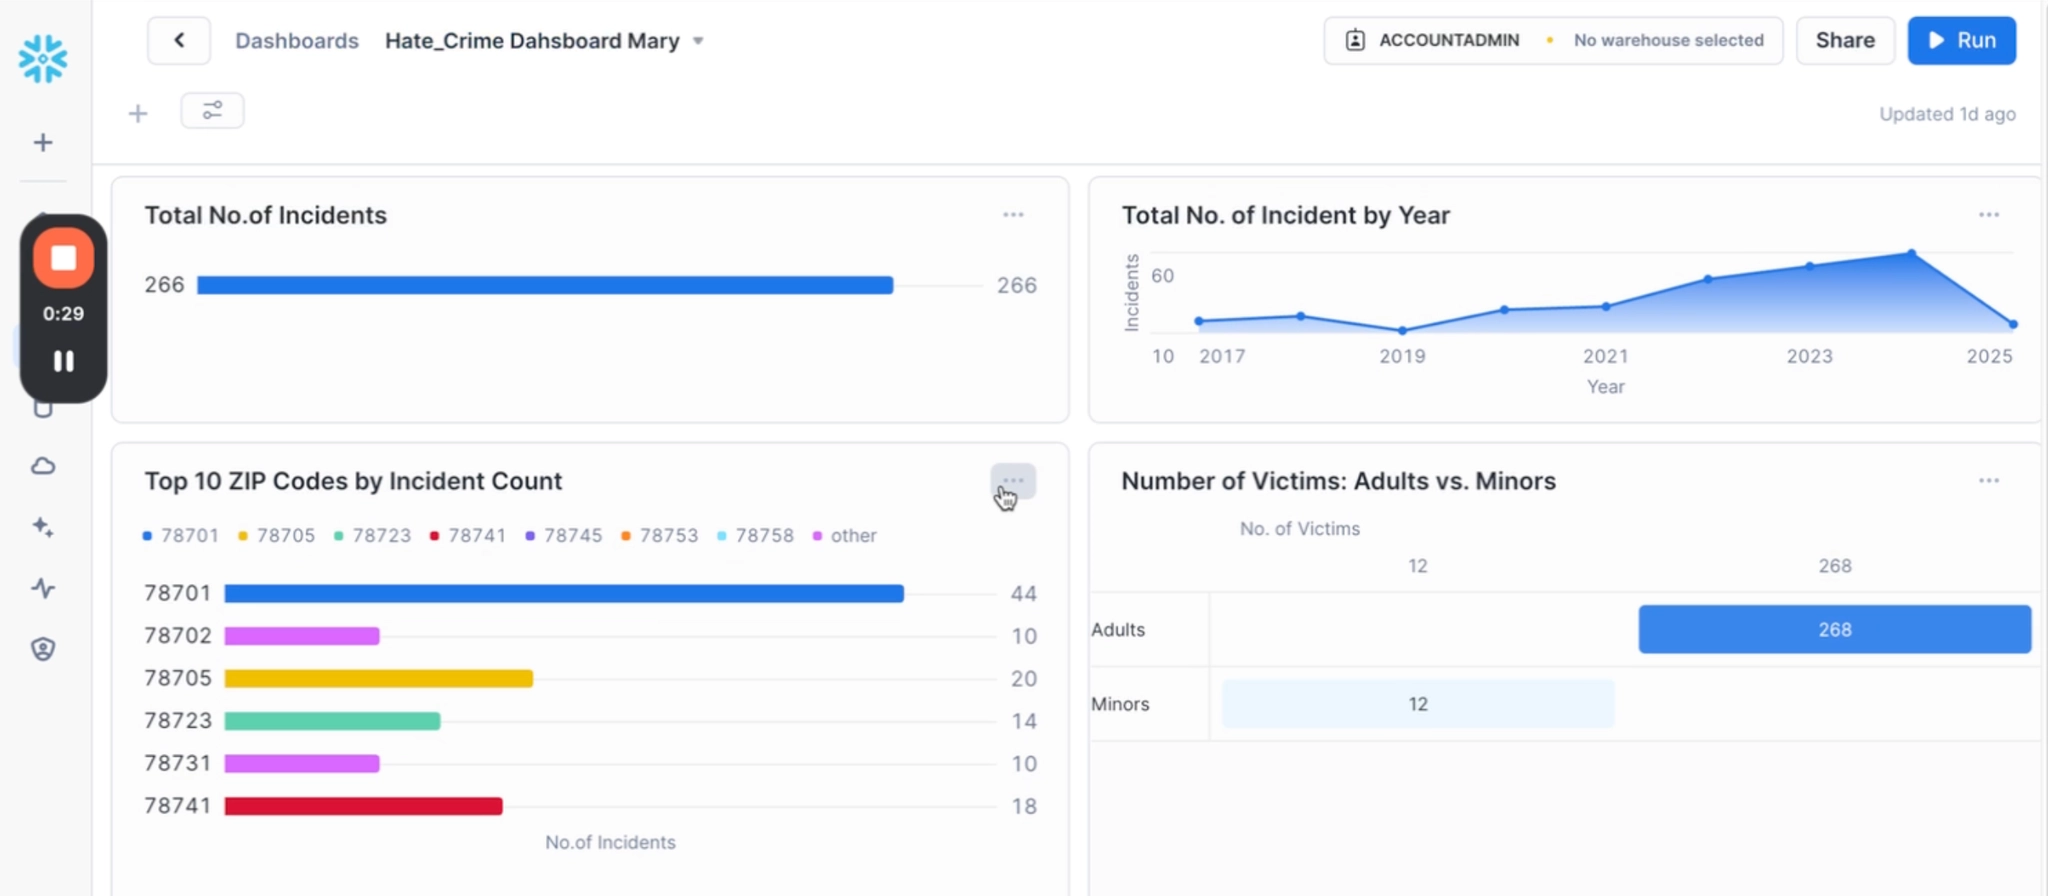Stop the screen recording
This screenshot has width=2048, height=896.
pyautogui.click(x=63, y=258)
